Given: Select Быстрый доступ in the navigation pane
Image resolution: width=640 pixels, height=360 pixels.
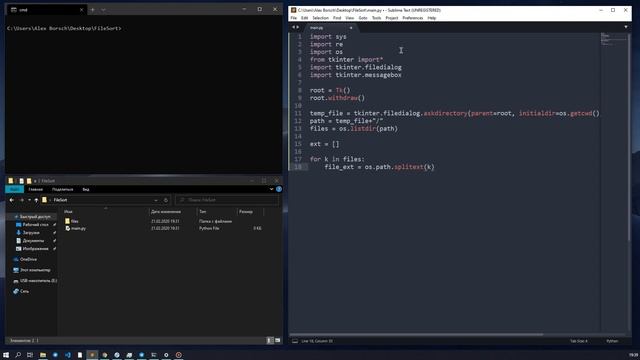Looking at the screenshot, I should pos(32,217).
